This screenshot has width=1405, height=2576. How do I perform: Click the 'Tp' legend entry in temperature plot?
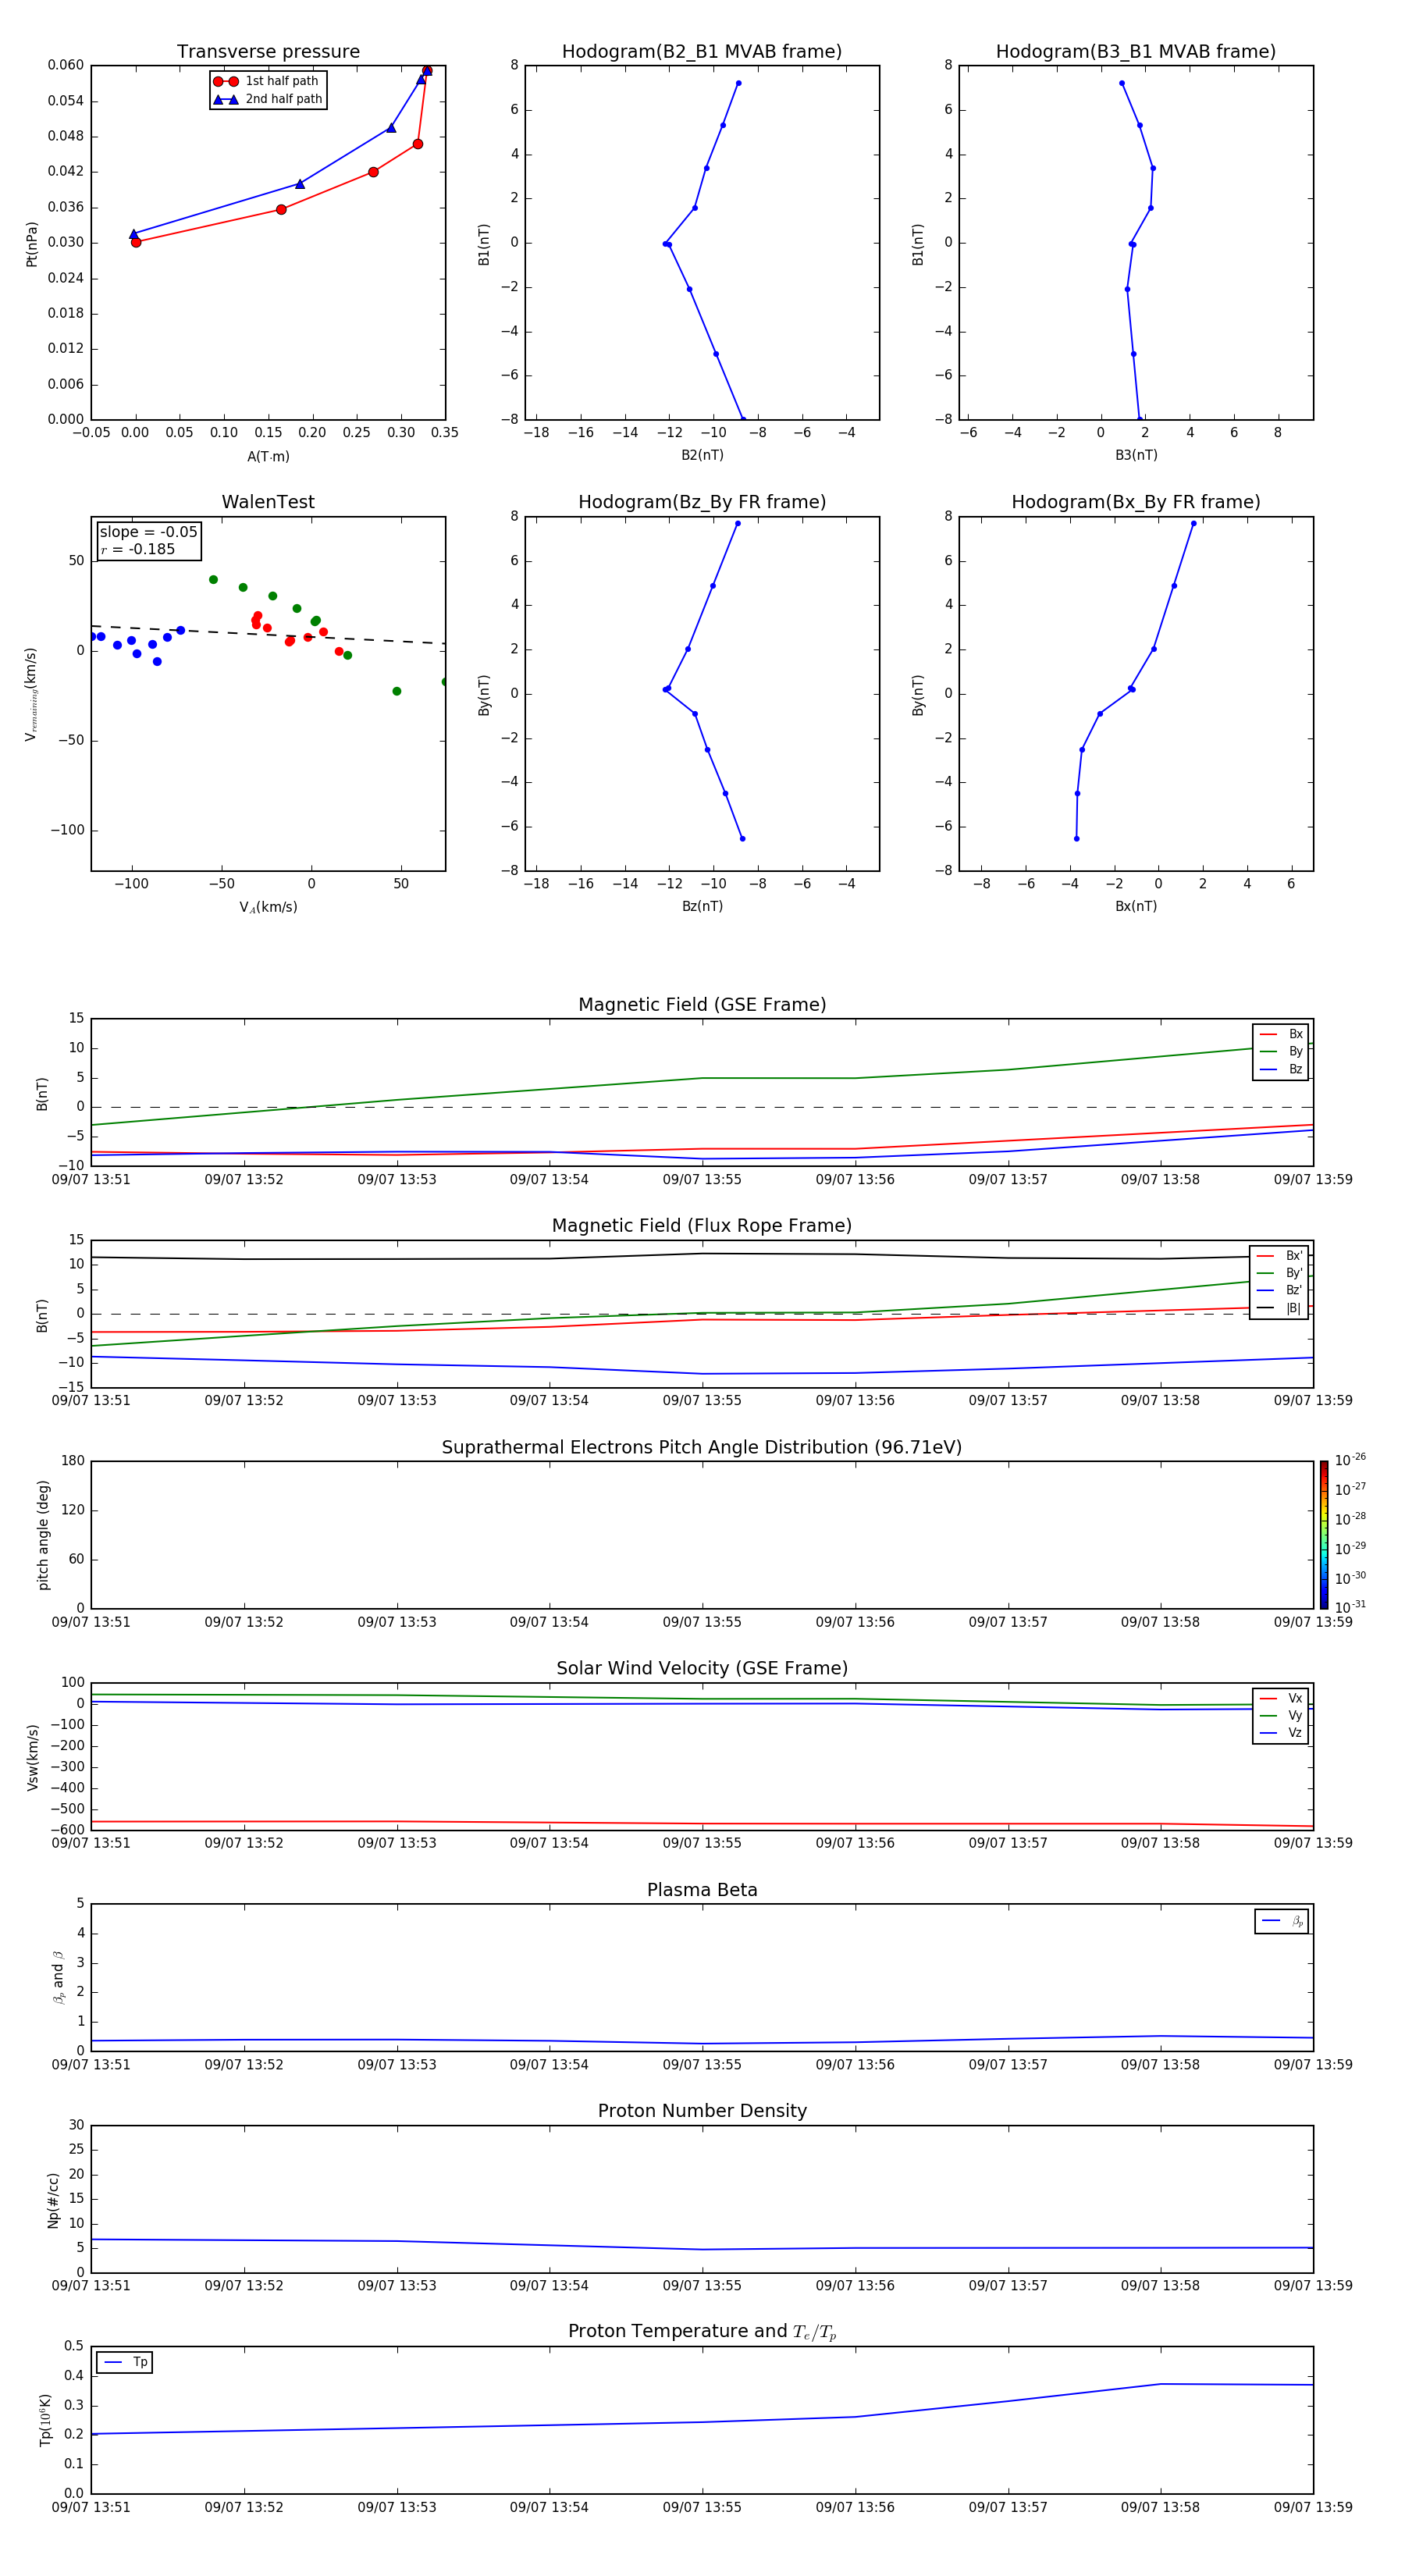pyautogui.click(x=125, y=2362)
